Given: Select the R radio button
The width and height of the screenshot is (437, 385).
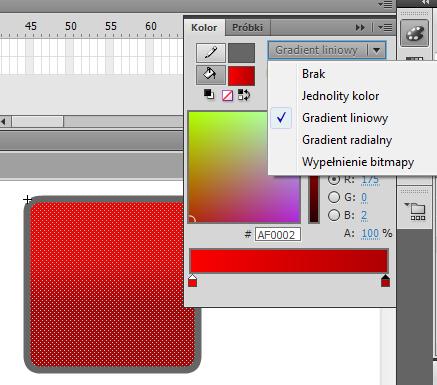Looking at the screenshot, I should click(x=334, y=179).
